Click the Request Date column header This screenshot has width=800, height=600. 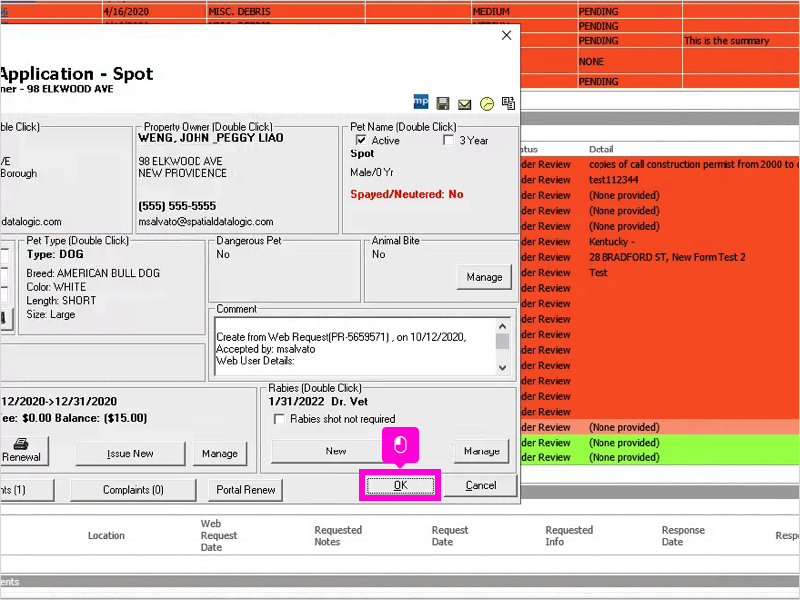pyautogui.click(x=449, y=536)
